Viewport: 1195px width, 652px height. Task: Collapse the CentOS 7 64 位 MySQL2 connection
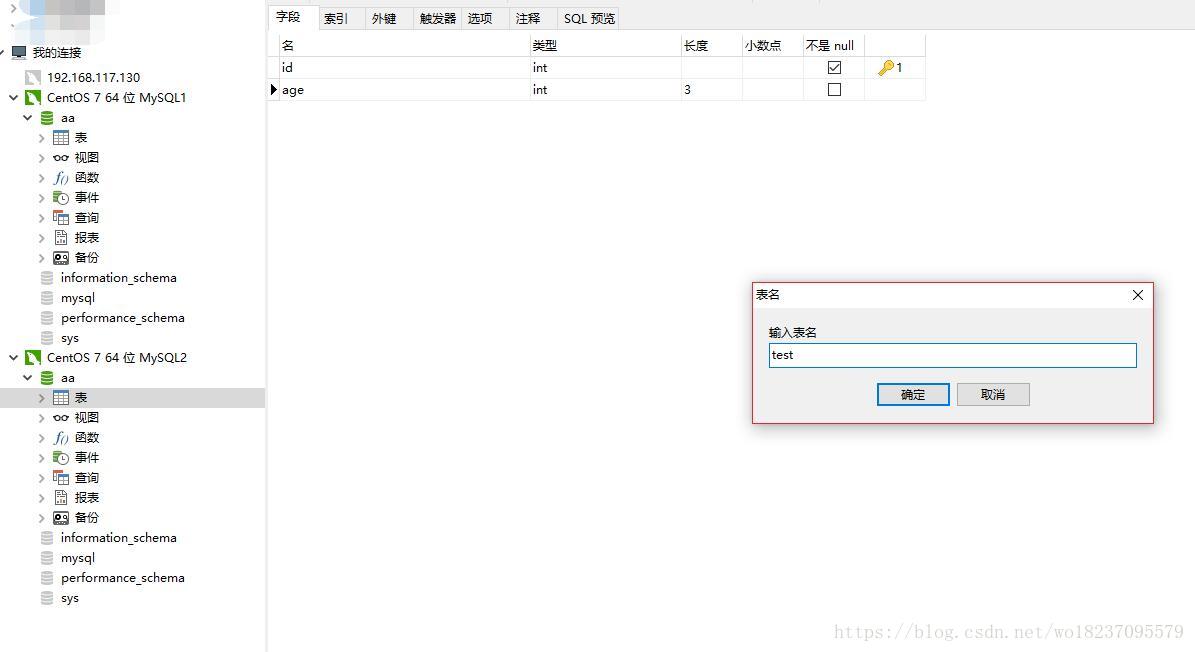tap(13, 357)
